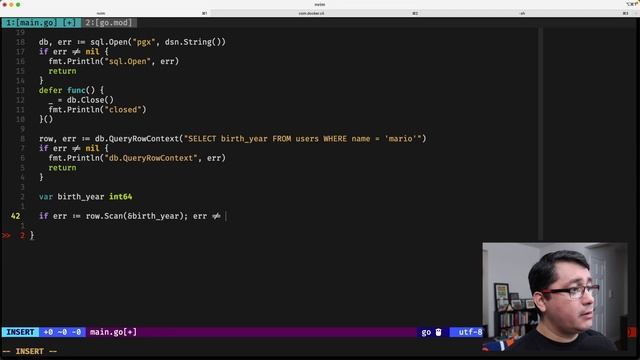Click the -- INSERT -- message in the command line
The image size is (640, 360).
[x=29, y=351]
